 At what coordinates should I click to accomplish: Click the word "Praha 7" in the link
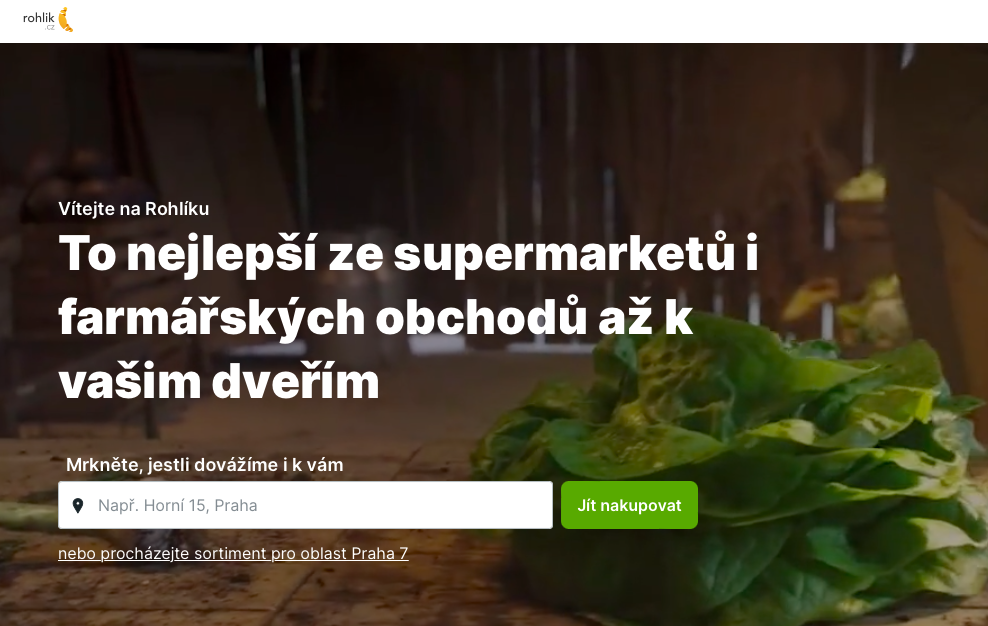click(379, 554)
